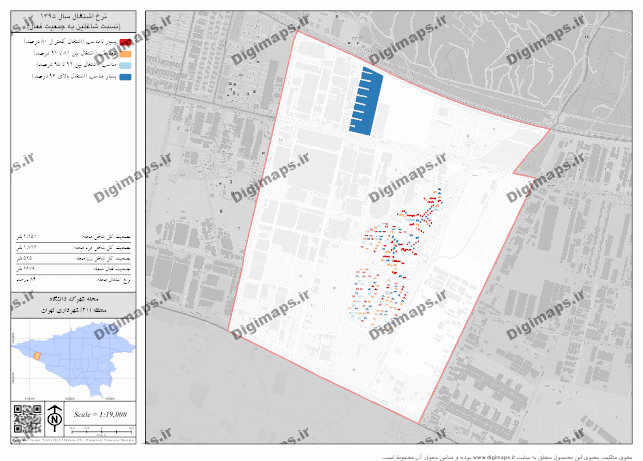Click the neighborhood name box above inset map
This screenshot has width=643, height=461.
click(x=71, y=304)
